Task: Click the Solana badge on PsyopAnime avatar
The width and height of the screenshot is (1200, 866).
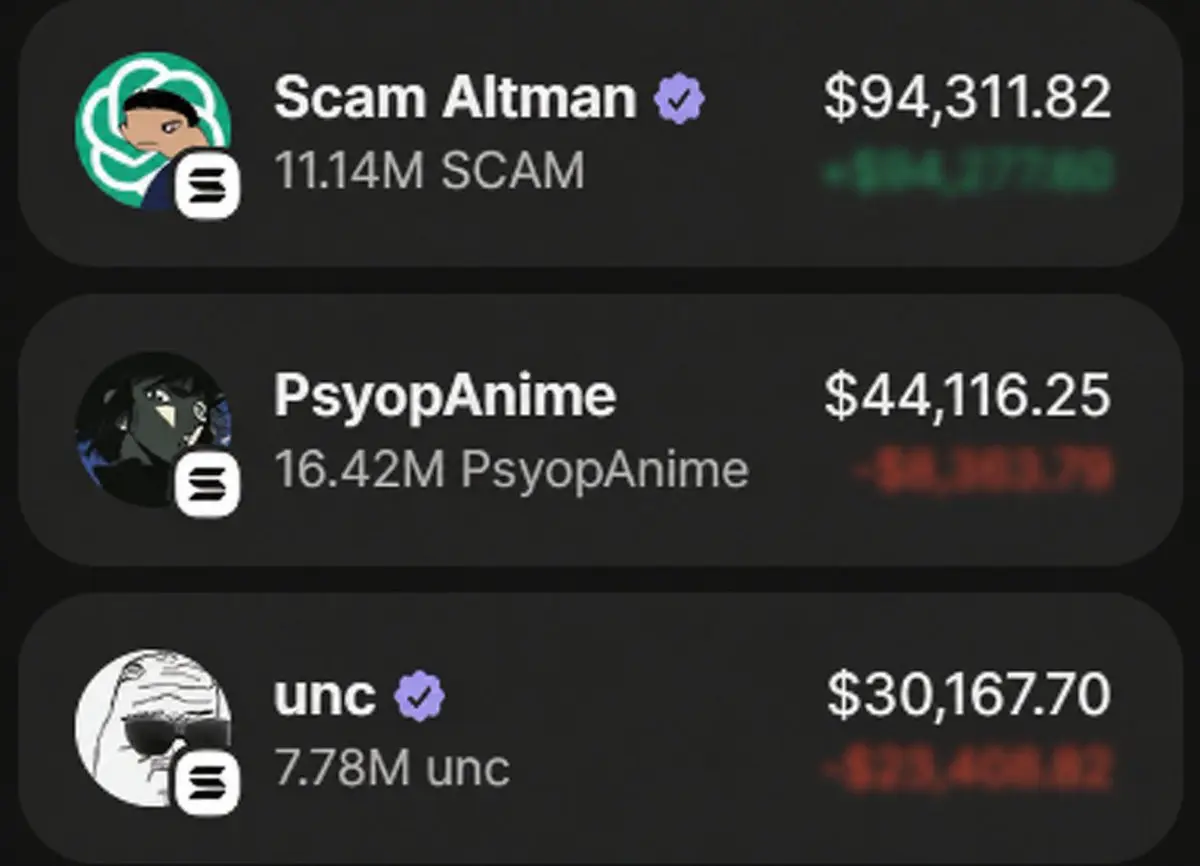Action: click(x=208, y=484)
